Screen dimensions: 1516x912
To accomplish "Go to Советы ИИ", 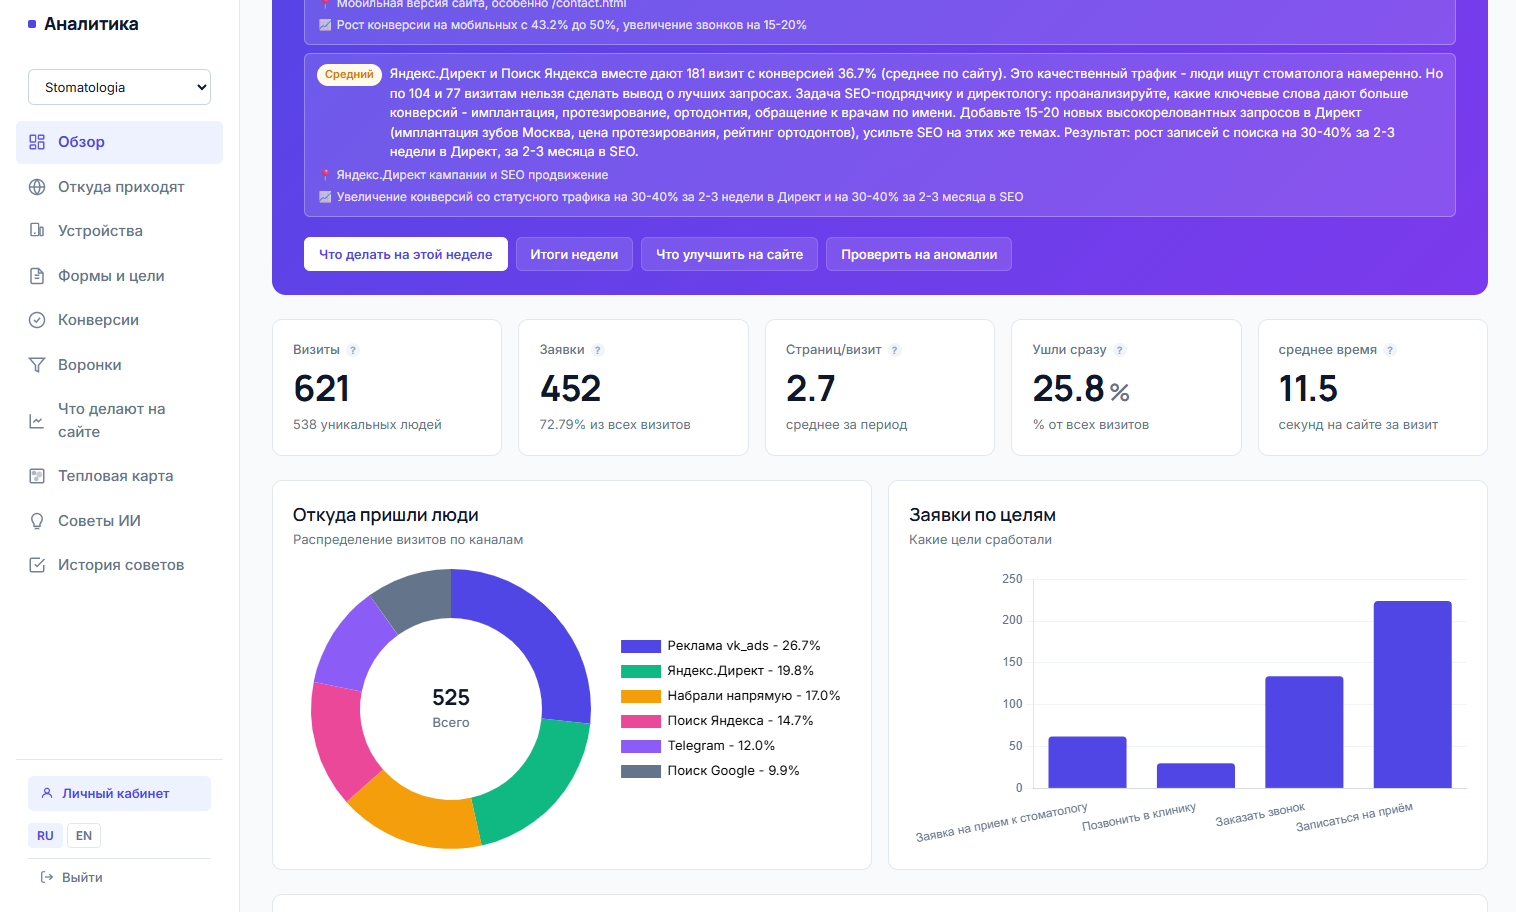I will [x=119, y=521].
